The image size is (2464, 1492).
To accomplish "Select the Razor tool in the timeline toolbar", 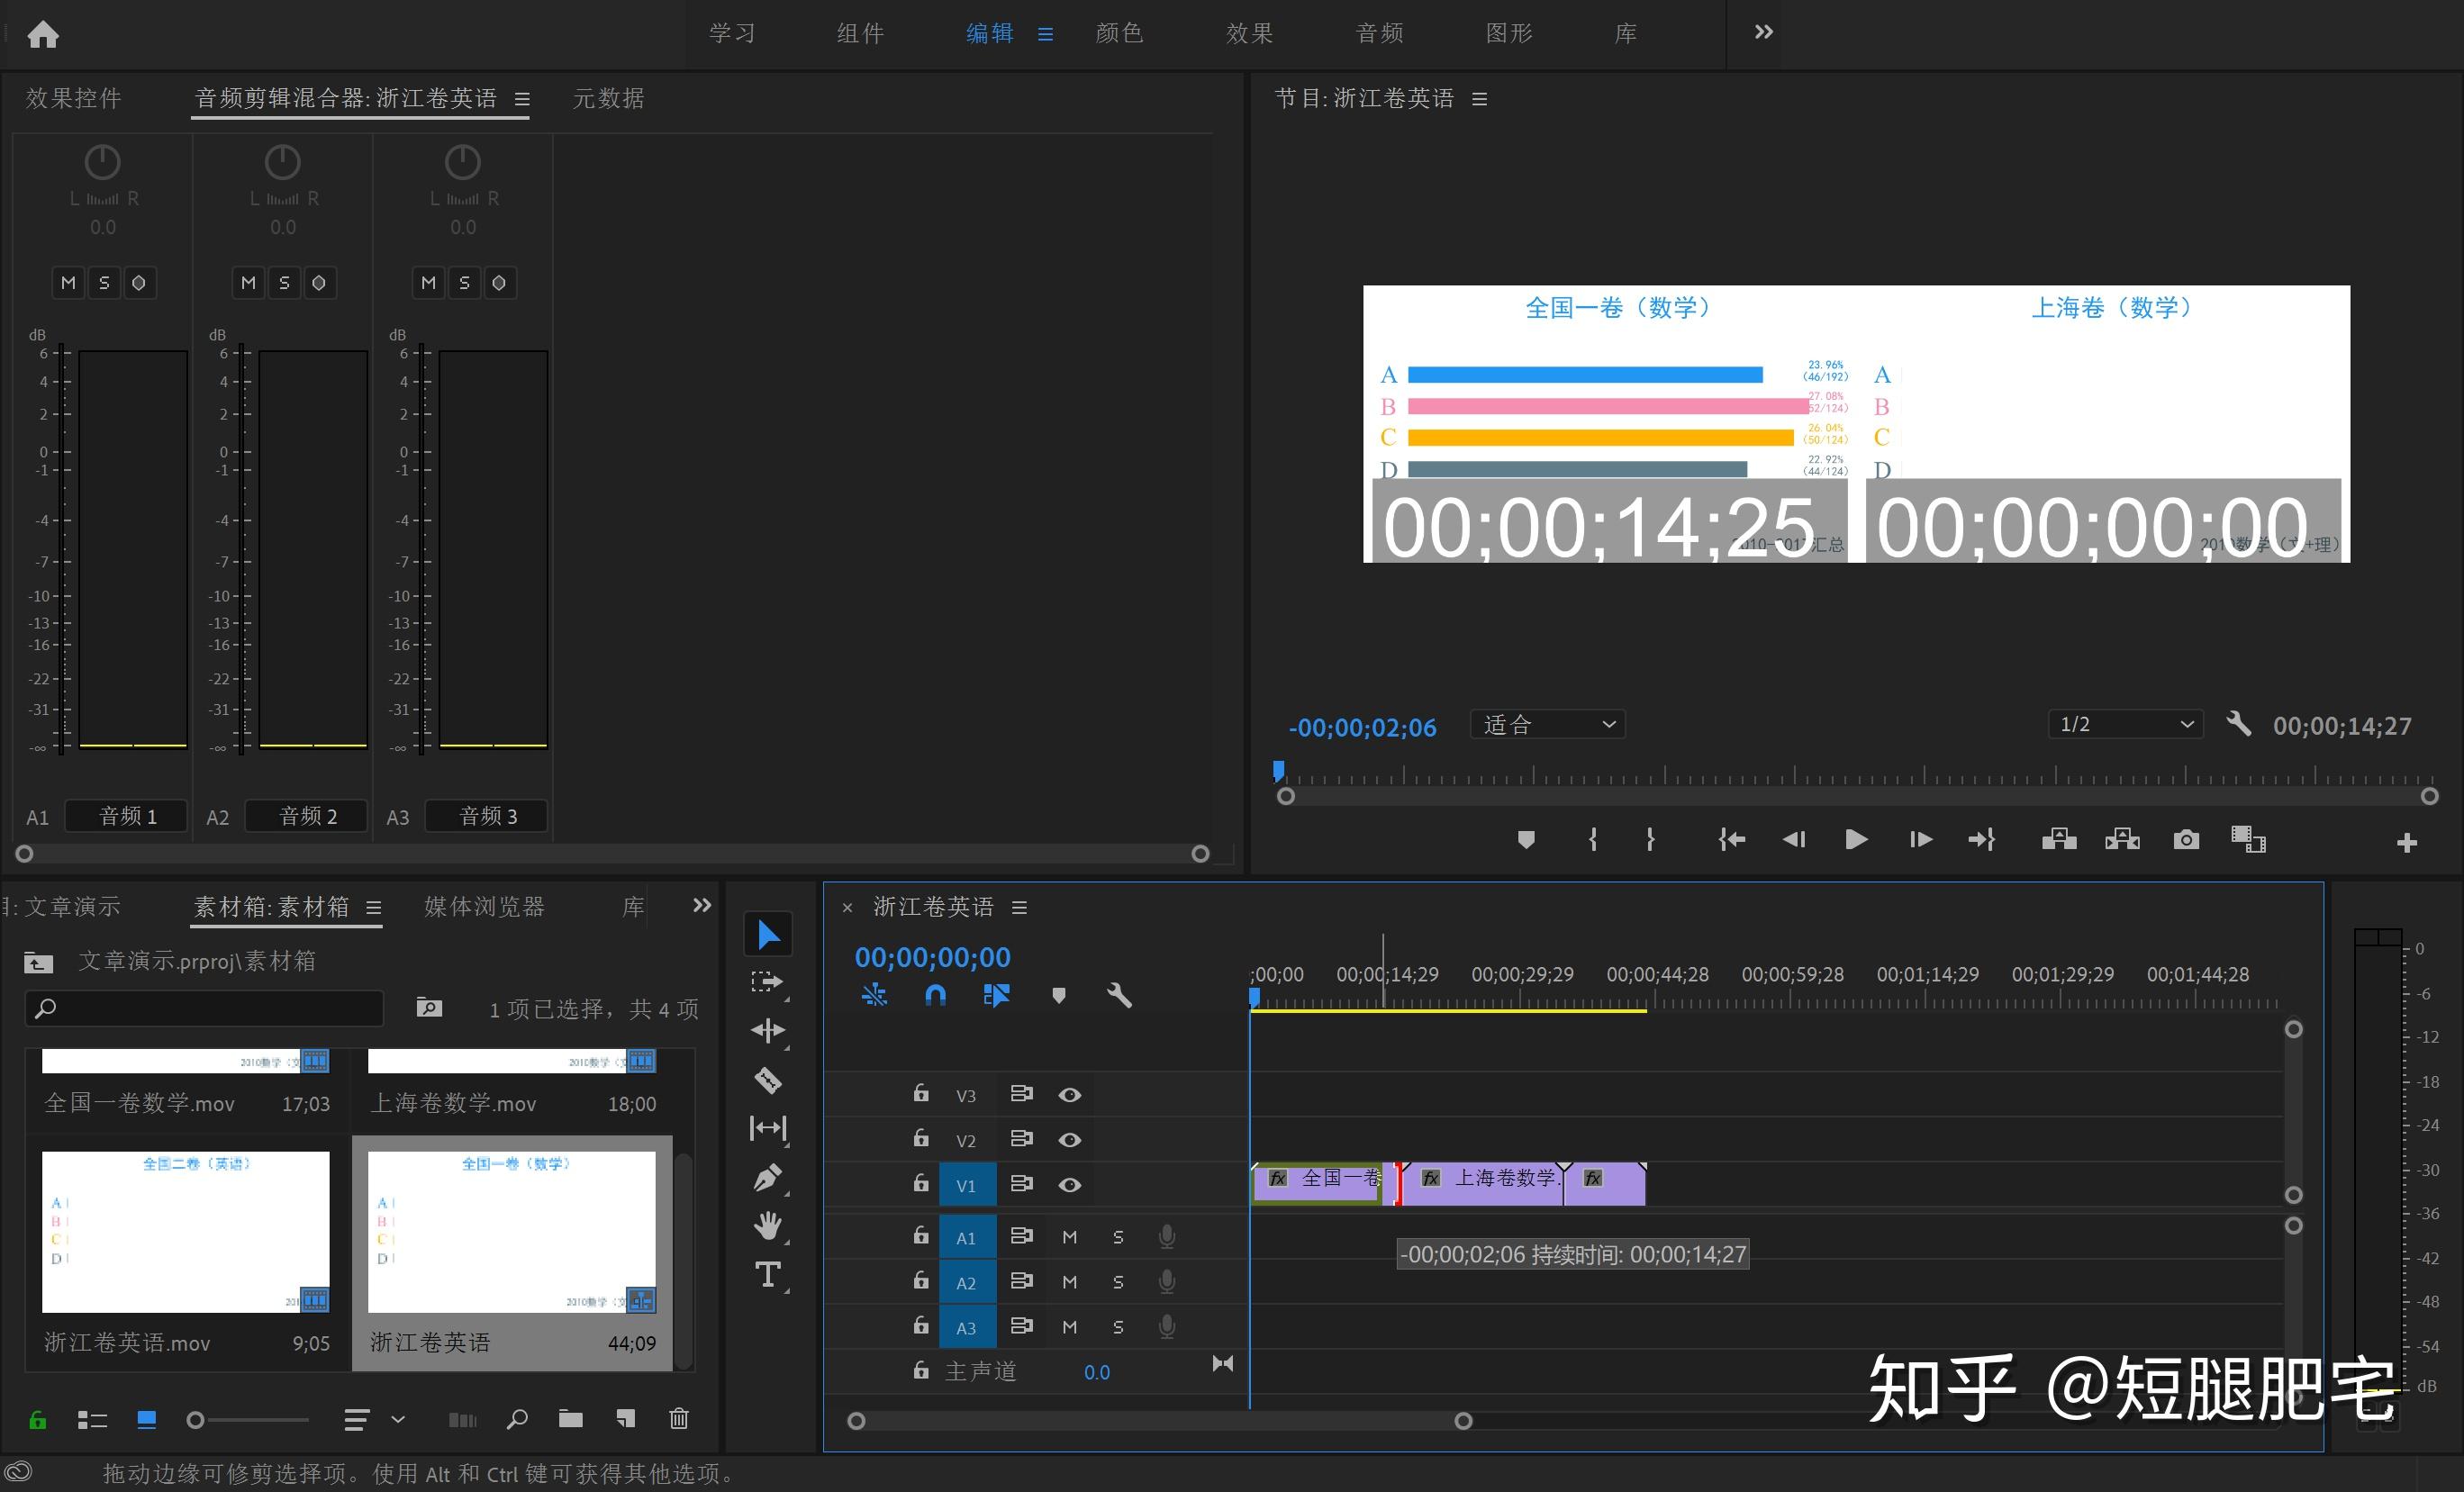I will pos(767,1080).
